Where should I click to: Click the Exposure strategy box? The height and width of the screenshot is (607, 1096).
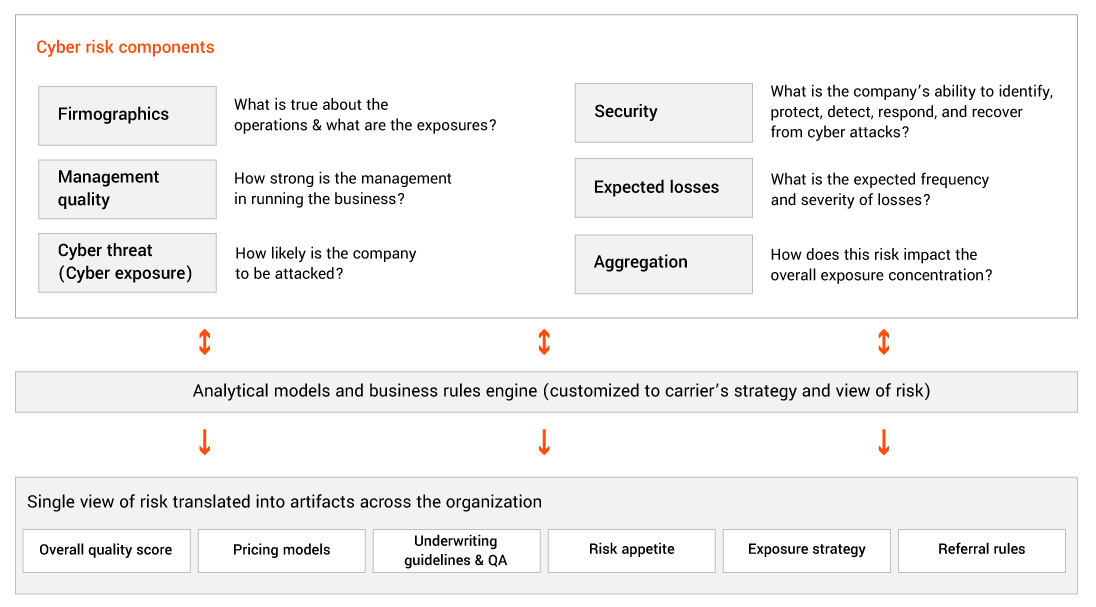click(x=807, y=550)
